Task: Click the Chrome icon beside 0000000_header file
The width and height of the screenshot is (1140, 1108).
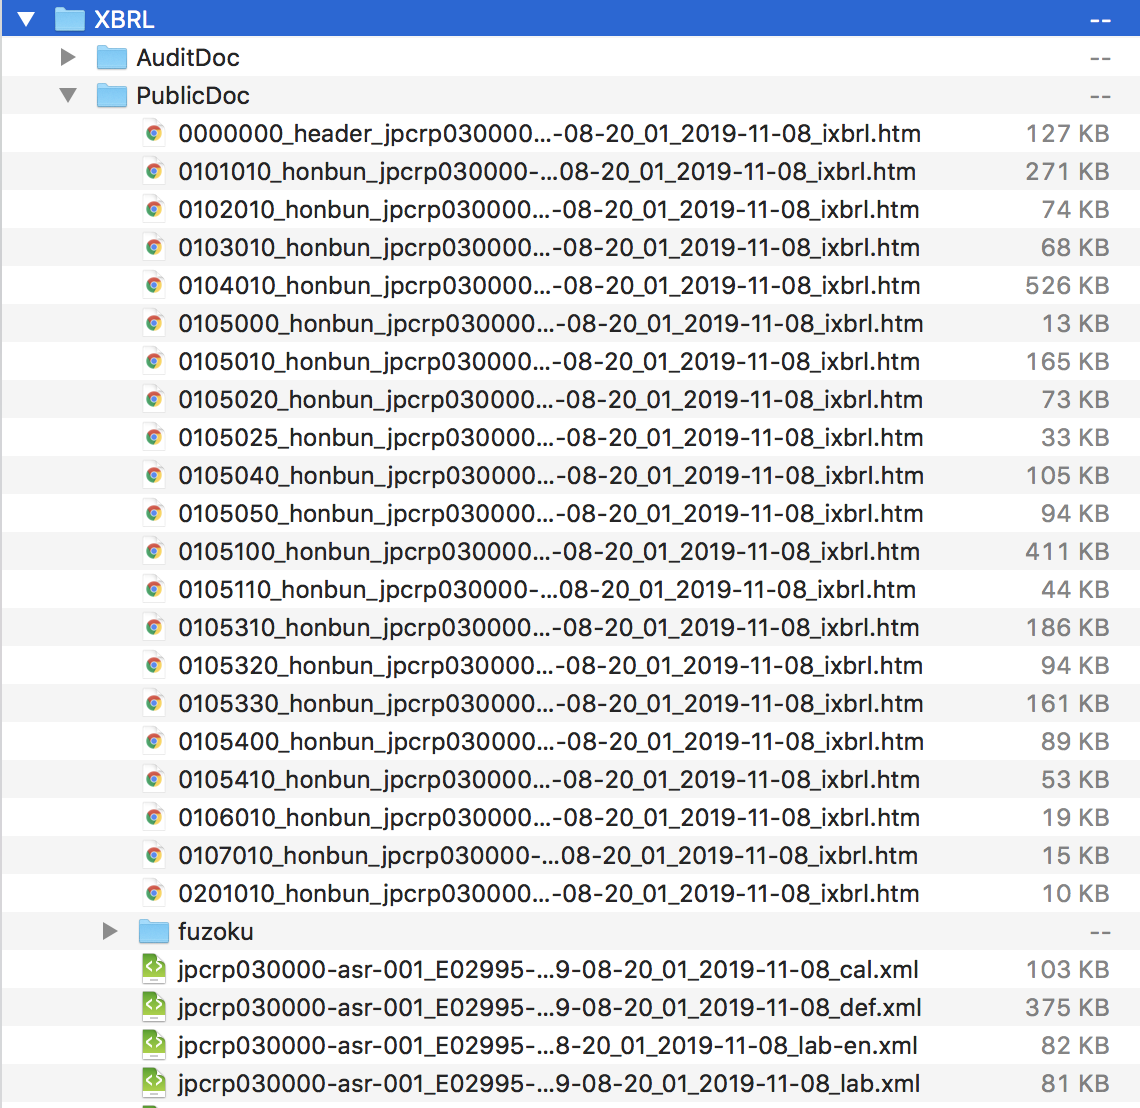Action: (155, 133)
